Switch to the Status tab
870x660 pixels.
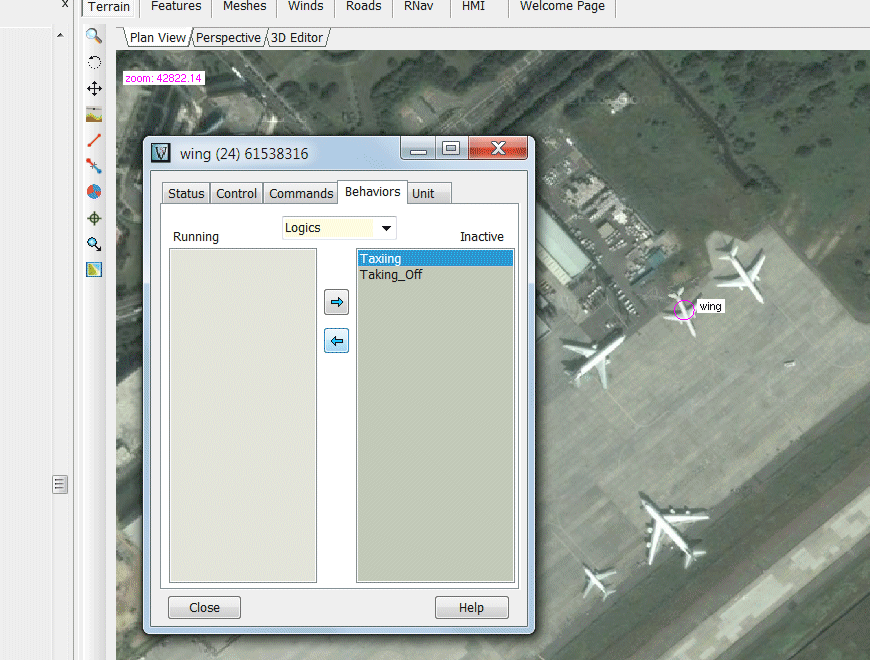pyautogui.click(x=186, y=194)
